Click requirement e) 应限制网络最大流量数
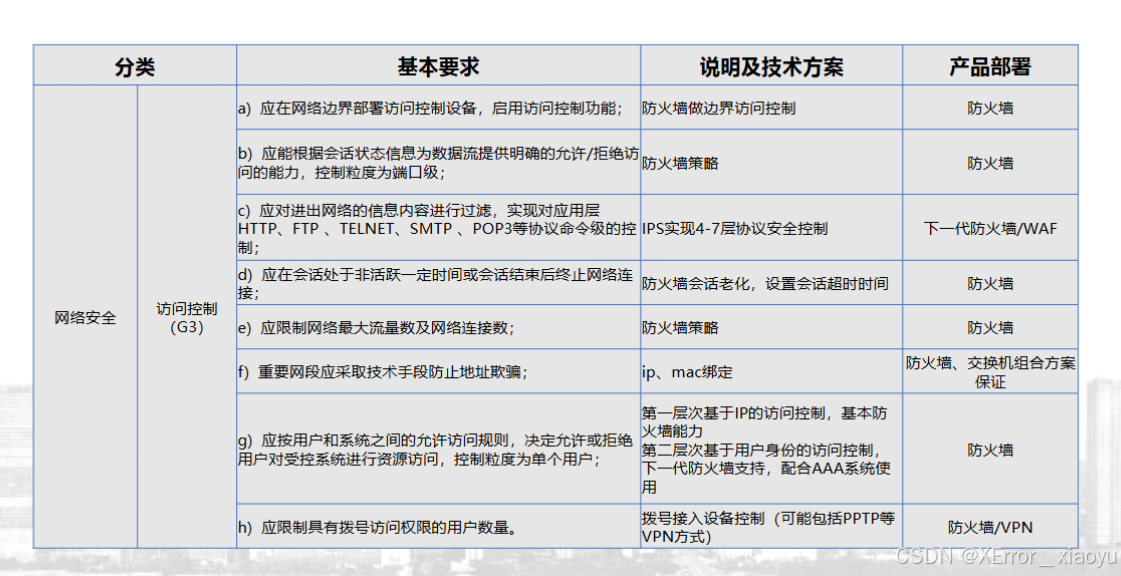 [x=438, y=327]
